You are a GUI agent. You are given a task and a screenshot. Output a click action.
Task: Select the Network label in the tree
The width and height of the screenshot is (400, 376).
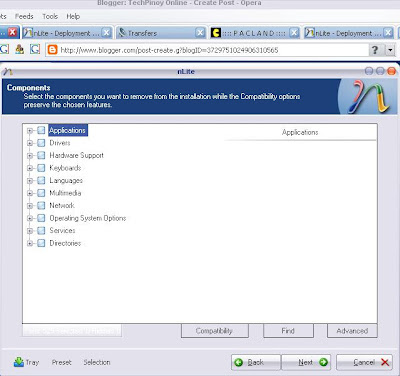click(x=62, y=206)
